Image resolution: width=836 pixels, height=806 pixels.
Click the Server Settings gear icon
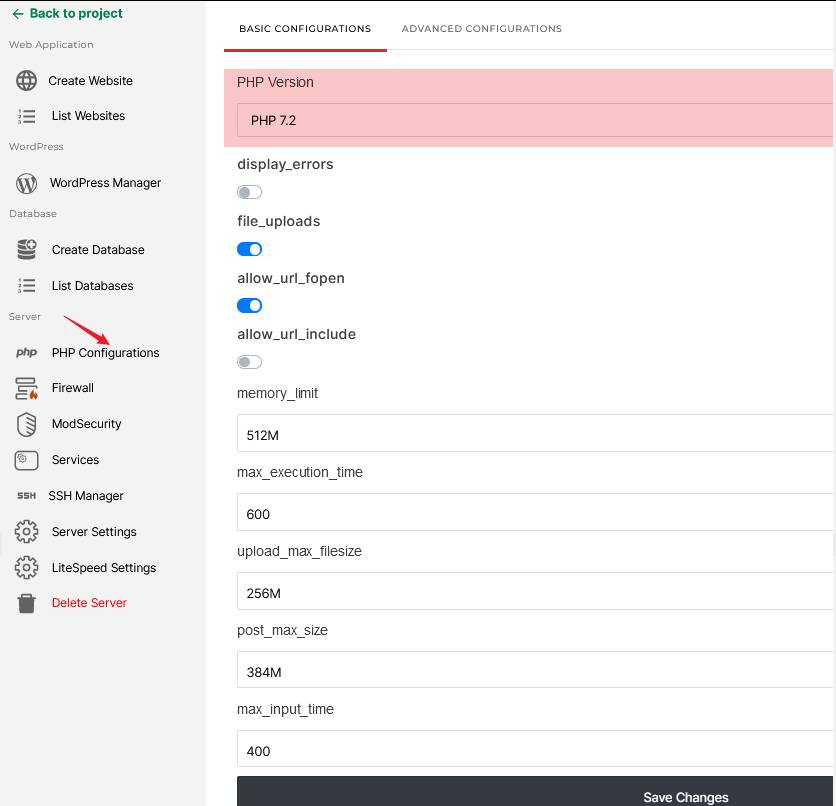[26, 531]
